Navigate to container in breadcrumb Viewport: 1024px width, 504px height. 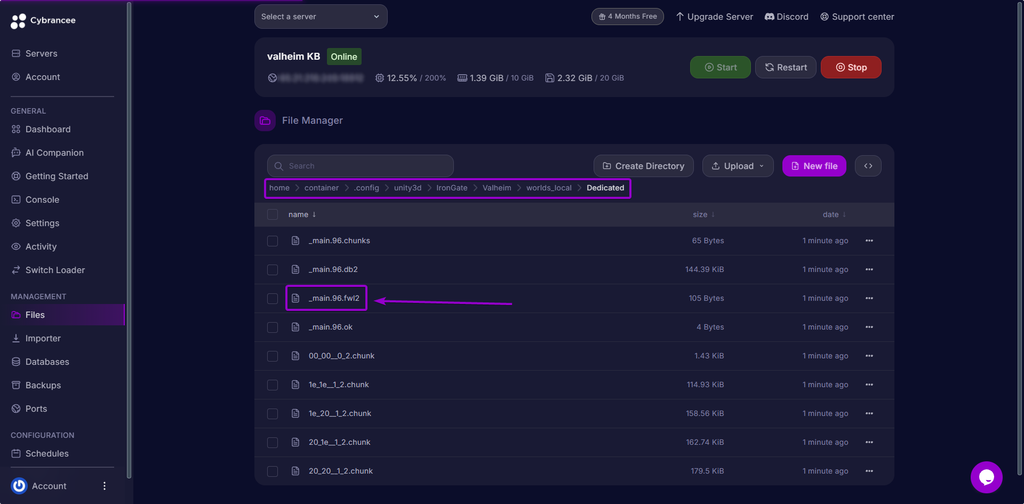[321, 188]
